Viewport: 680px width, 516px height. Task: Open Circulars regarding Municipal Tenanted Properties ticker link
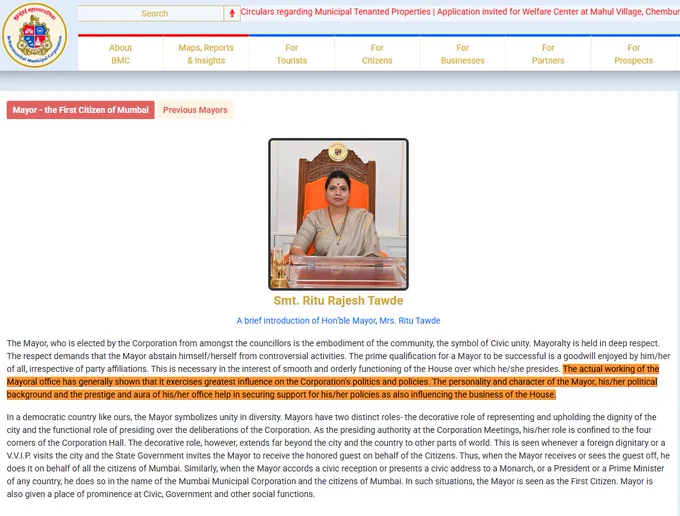point(336,12)
